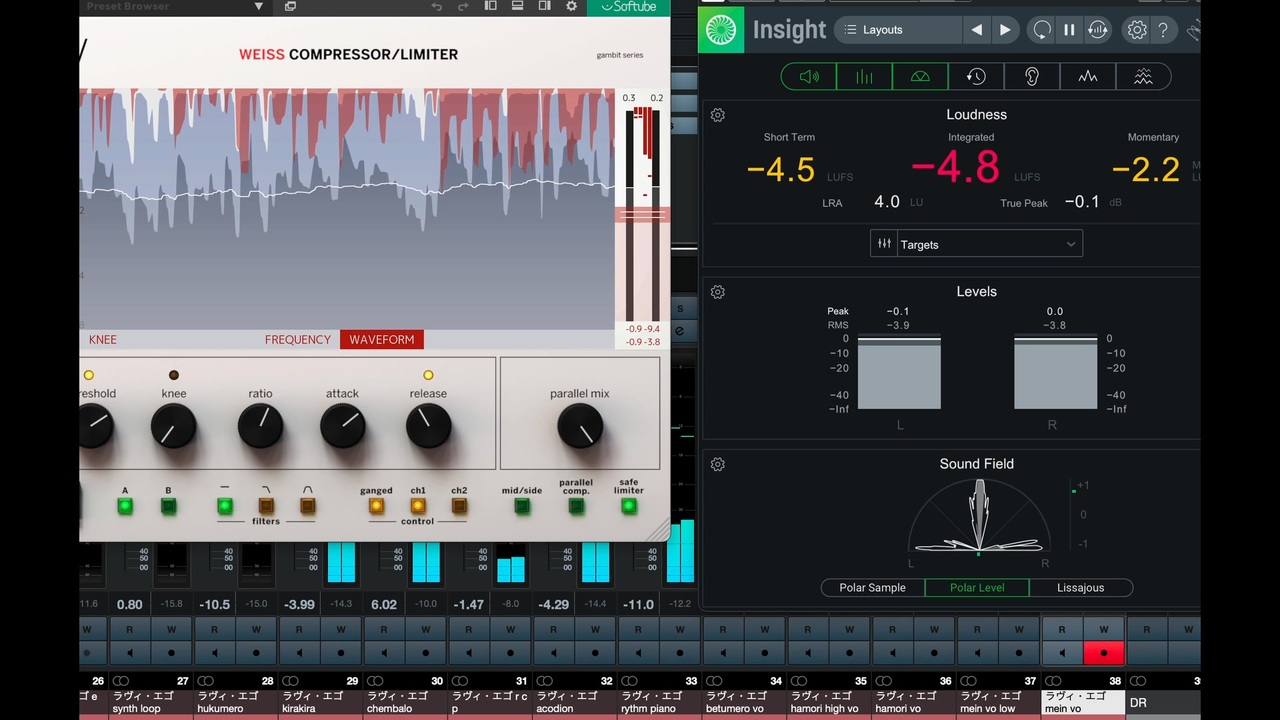
Task: Click the -10.5 fader value field
Action: pos(214,604)
